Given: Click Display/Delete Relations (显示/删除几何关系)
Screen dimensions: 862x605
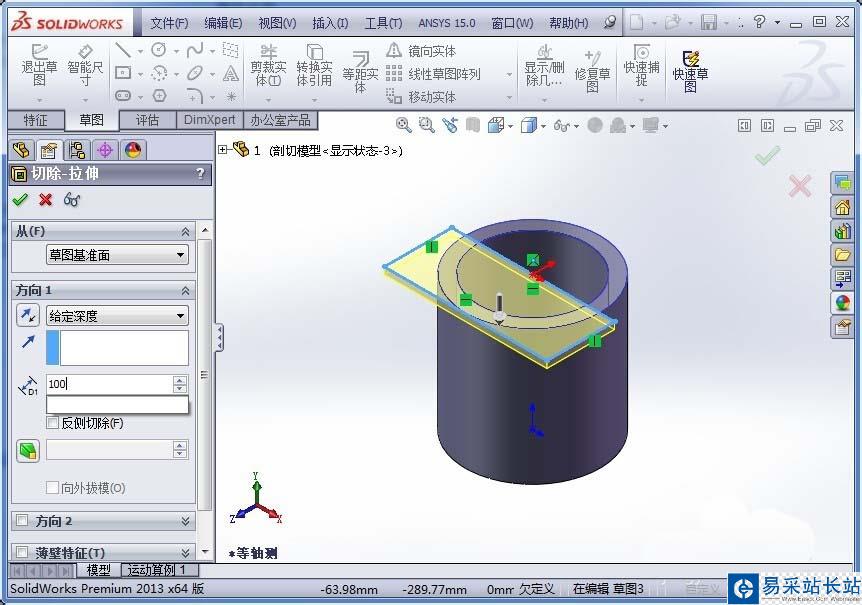Looking at the screenshot, I should pyautogui.click(x=544, y=66).
